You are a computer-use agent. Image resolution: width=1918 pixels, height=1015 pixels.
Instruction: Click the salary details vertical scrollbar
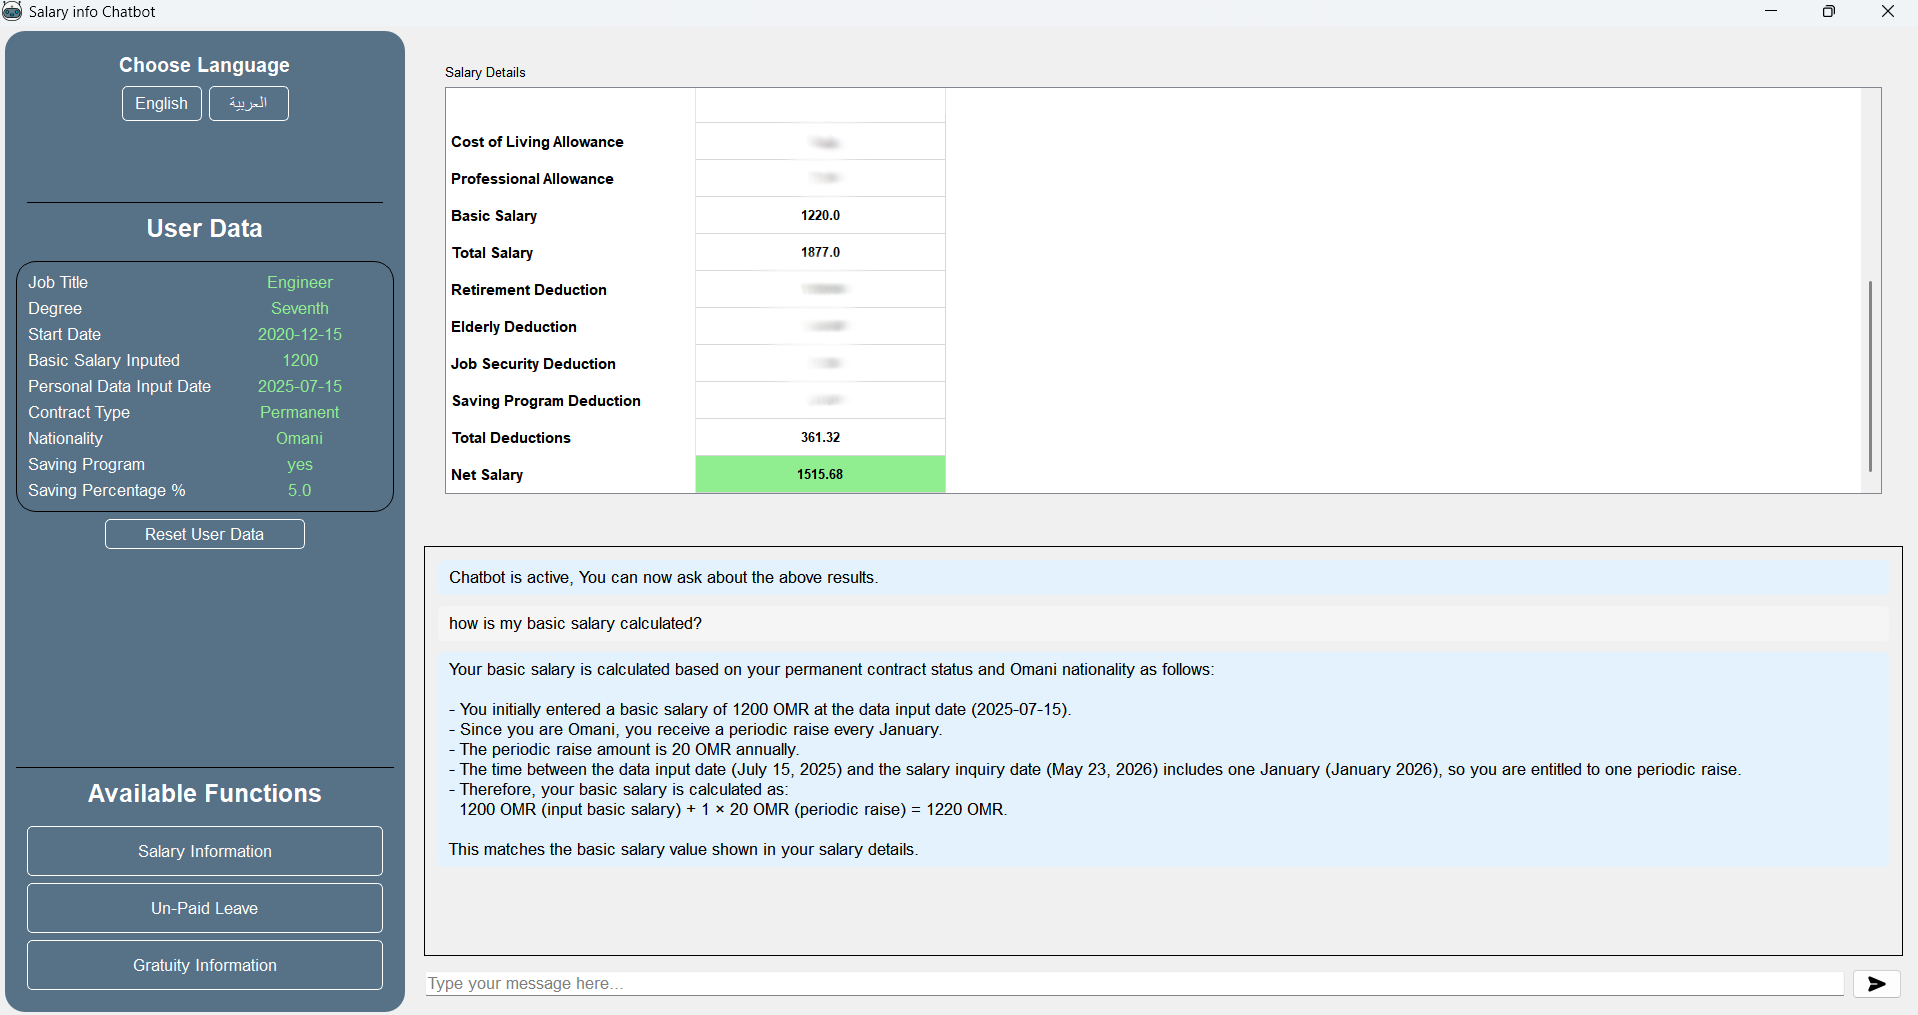point(1870,375)
